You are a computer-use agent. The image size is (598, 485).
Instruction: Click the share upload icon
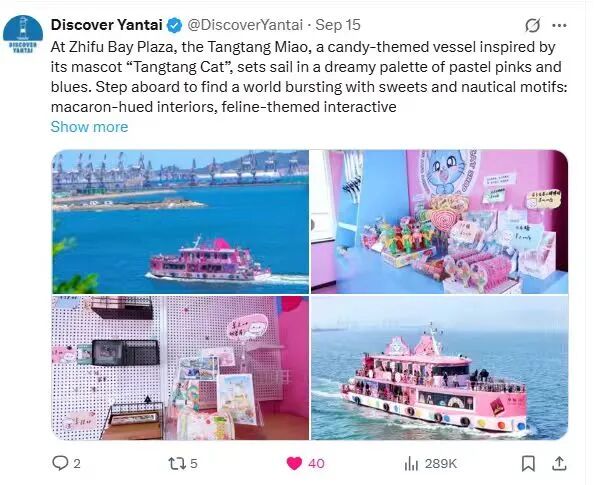(x=559, y=463)
